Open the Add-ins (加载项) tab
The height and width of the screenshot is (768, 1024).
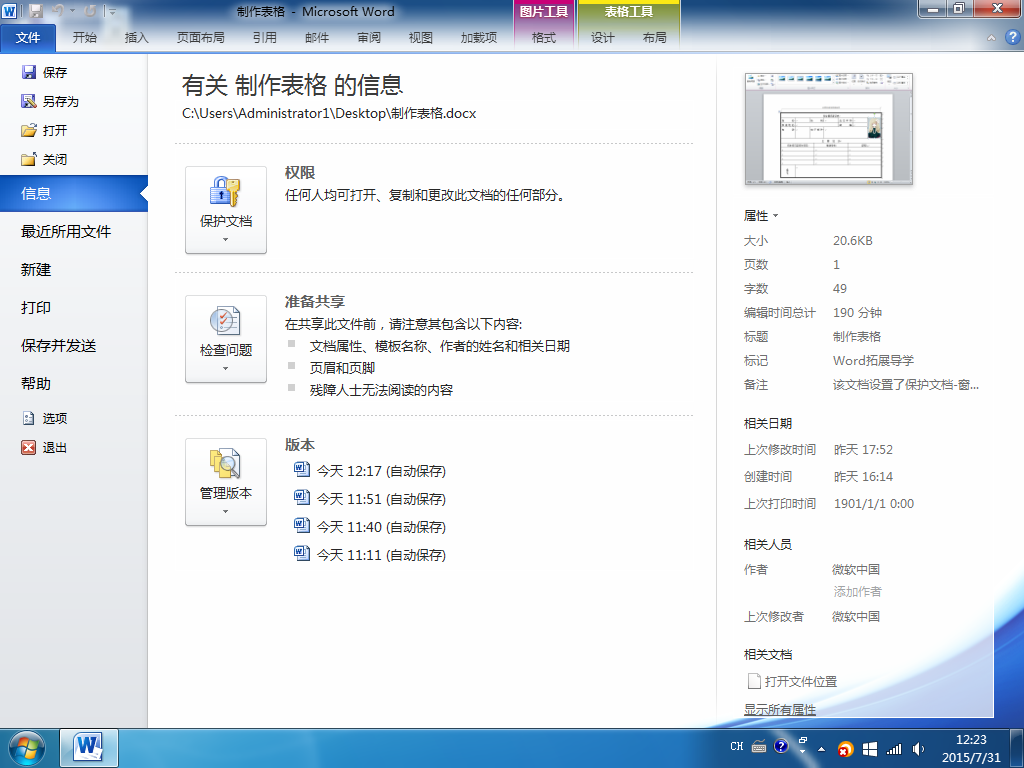(x=479, y=38)
